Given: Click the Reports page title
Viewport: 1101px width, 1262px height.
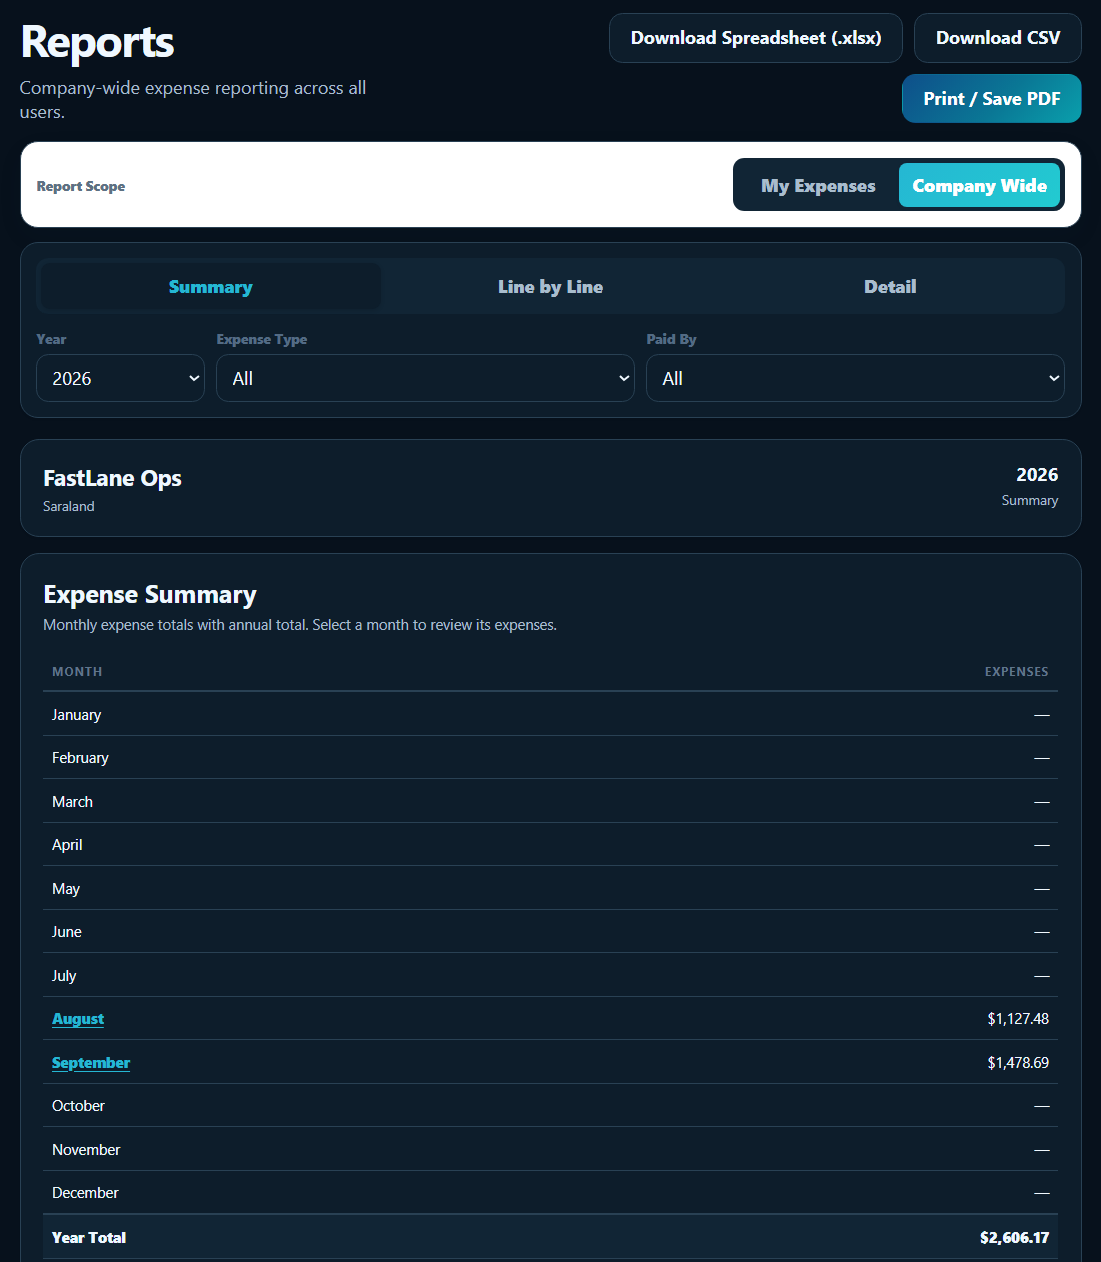Looking at the screenshot, I should coord(97,42).
